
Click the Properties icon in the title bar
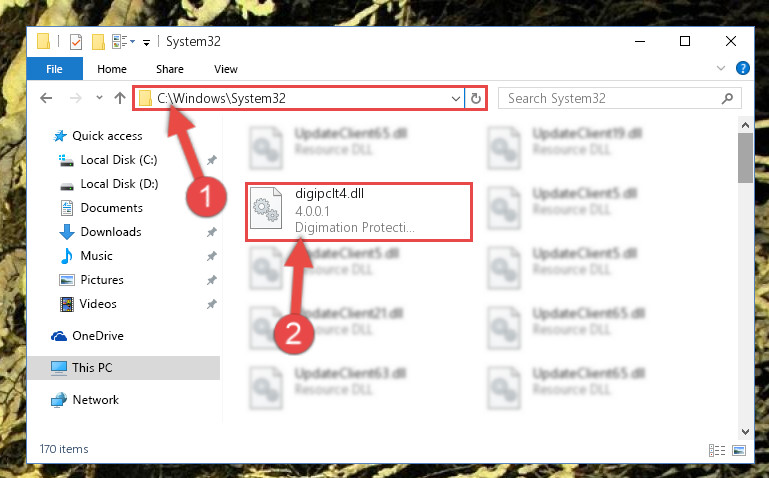coord(76,42)
